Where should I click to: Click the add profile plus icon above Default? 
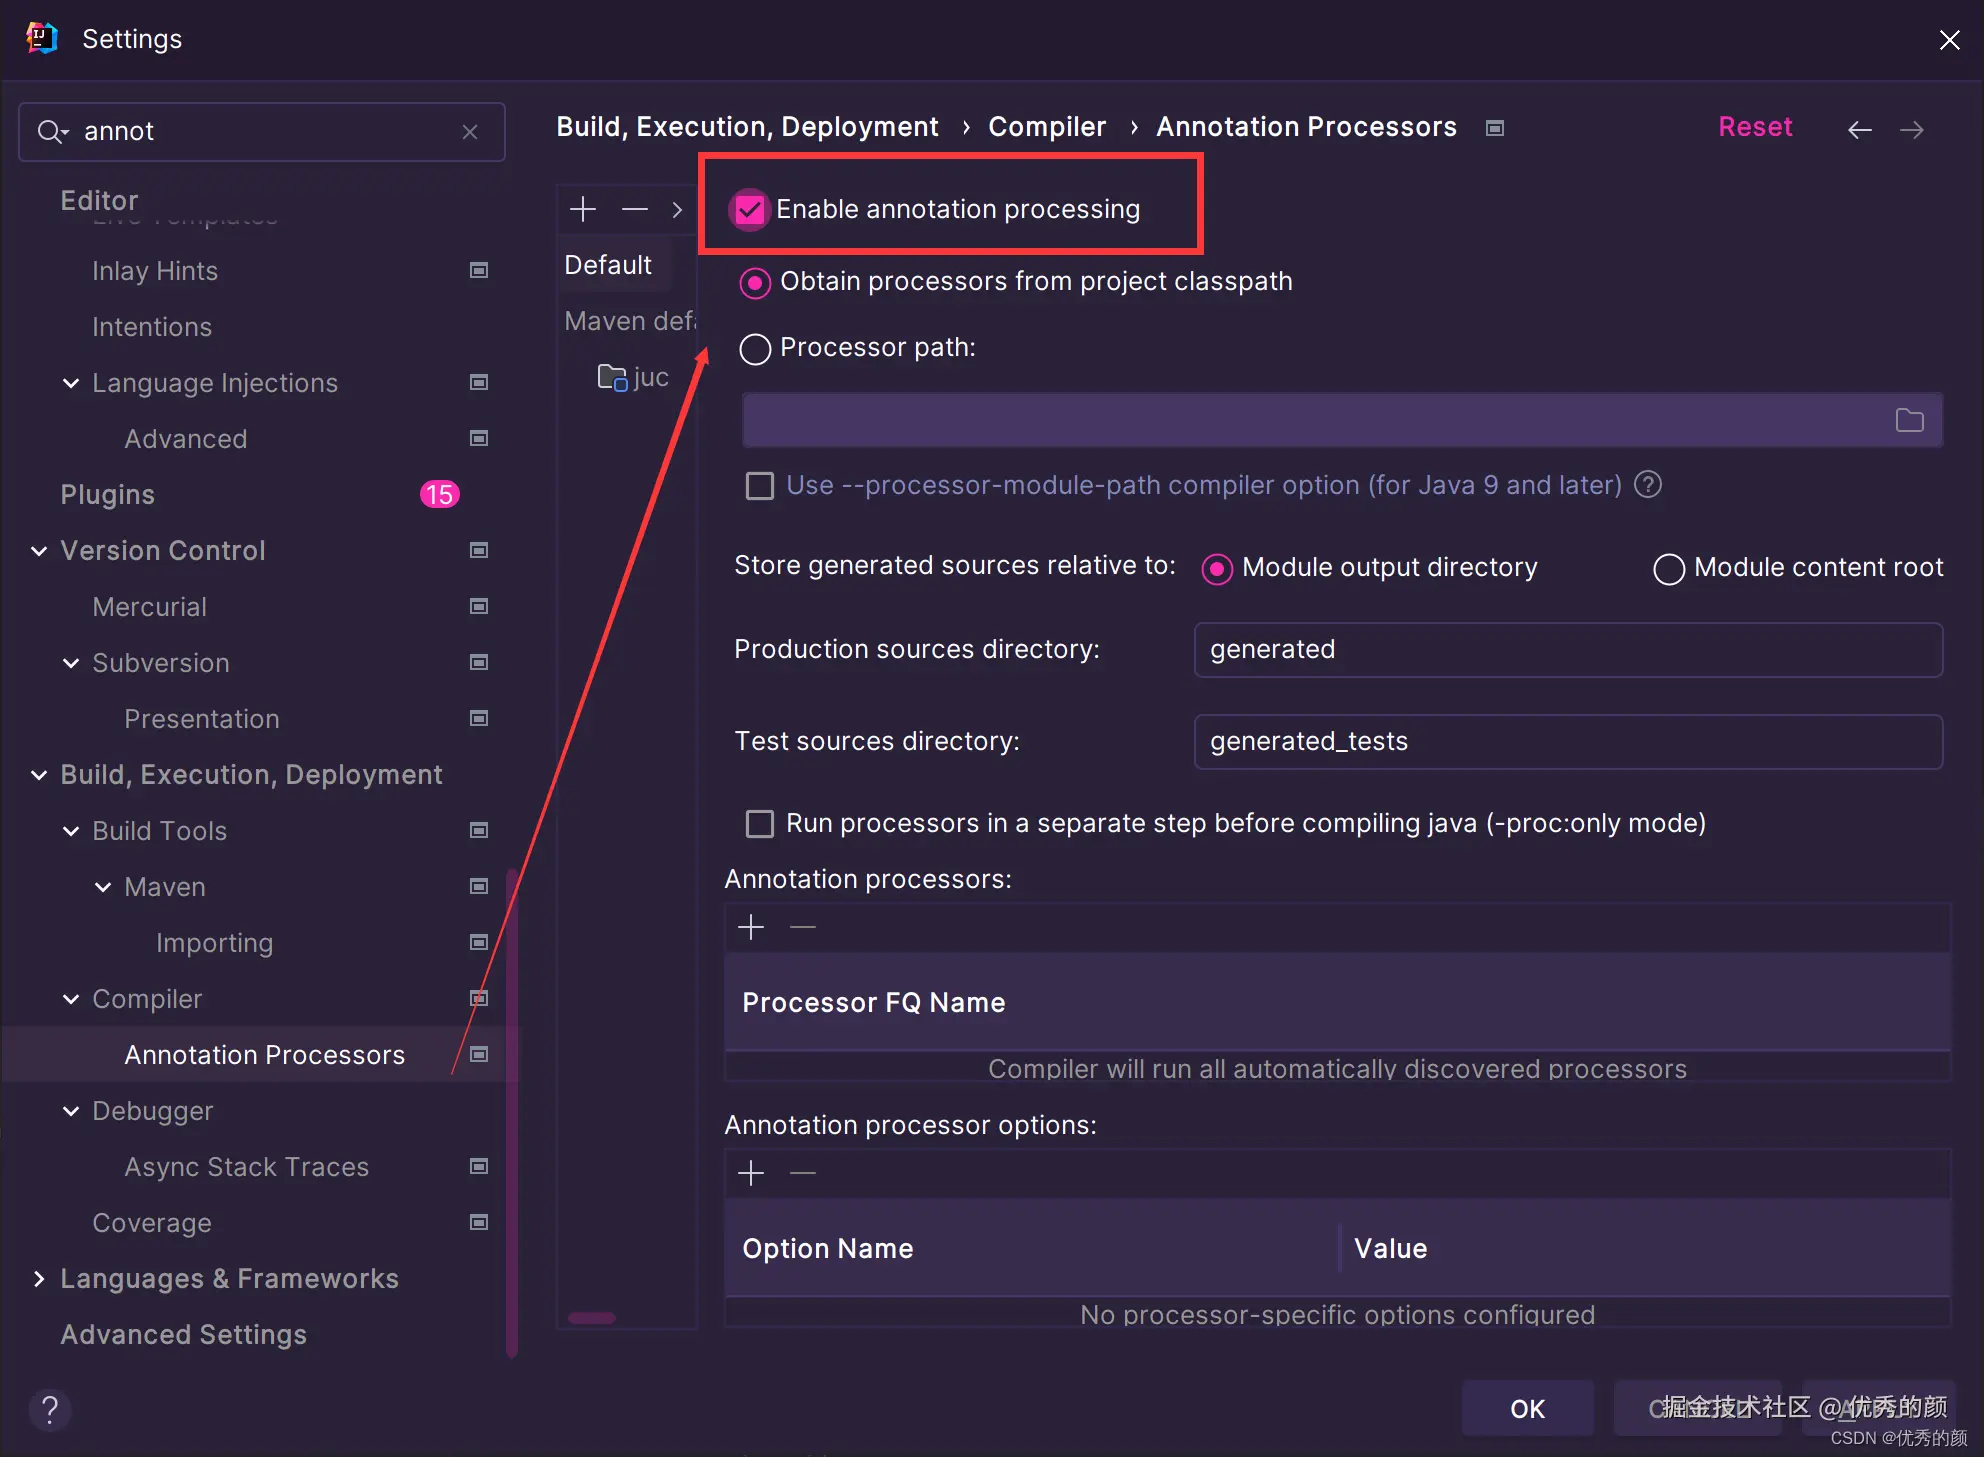pyautogui.click(x=583, y=209)
